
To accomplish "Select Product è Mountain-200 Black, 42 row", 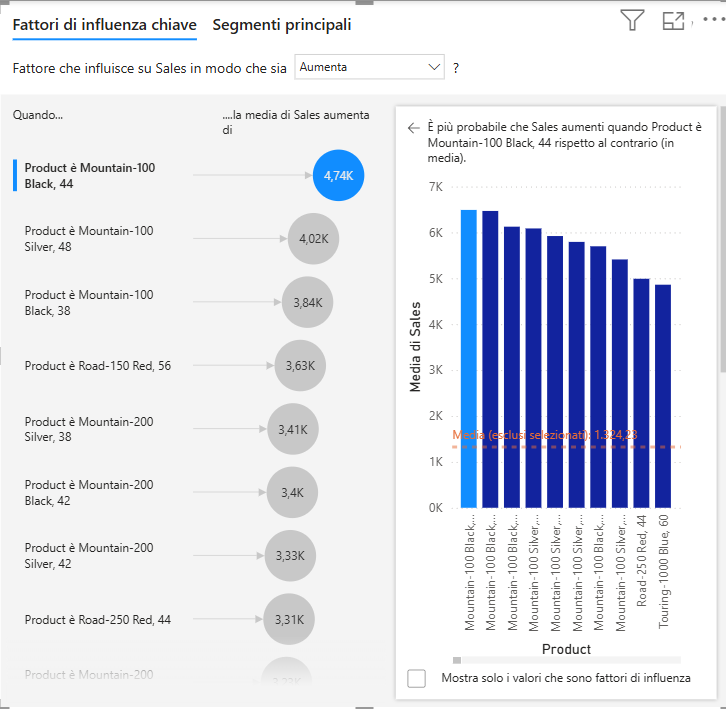I will tap(89, 492).
